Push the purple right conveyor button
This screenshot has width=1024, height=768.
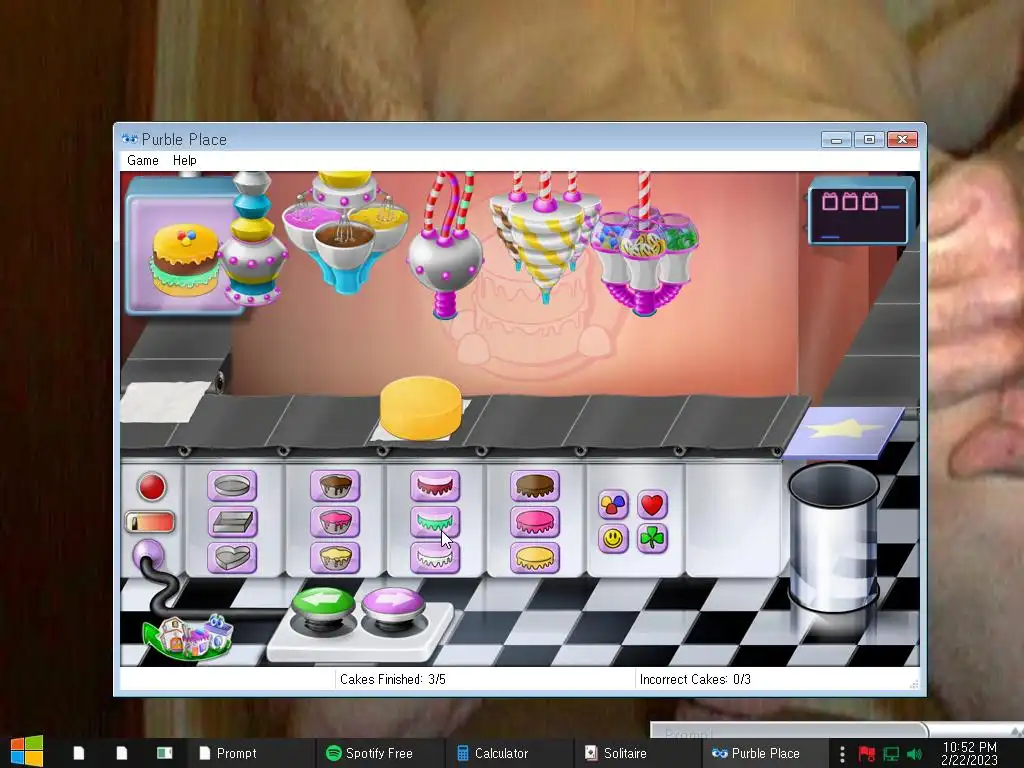point(393,605)
